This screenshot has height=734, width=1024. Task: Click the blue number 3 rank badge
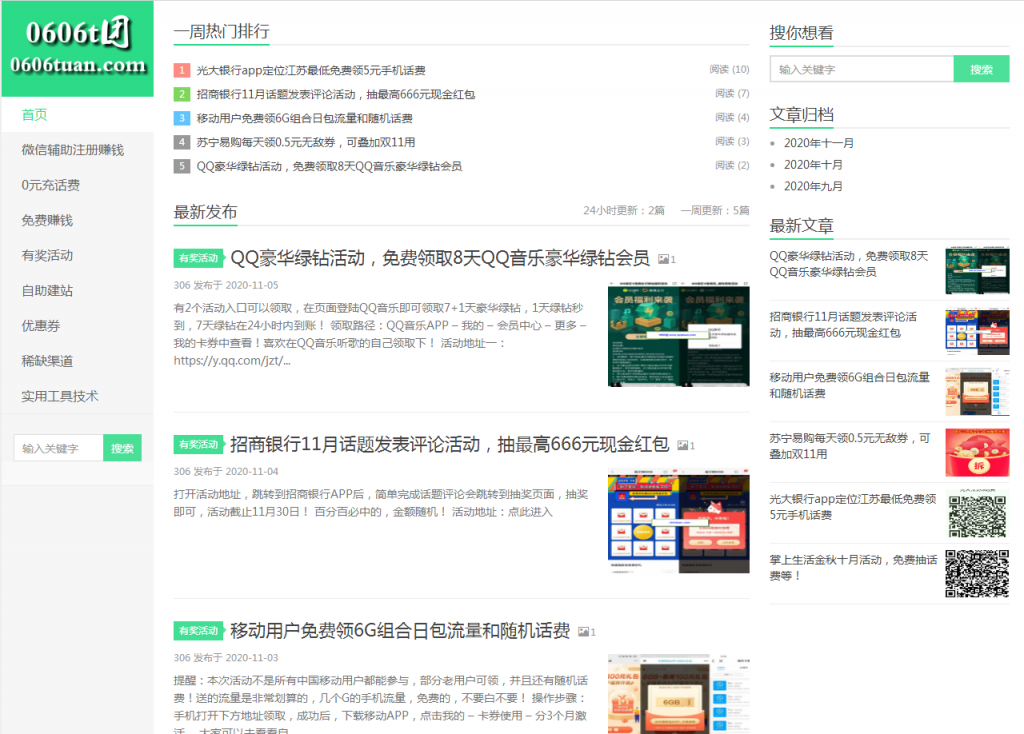[x=182, y=118]
